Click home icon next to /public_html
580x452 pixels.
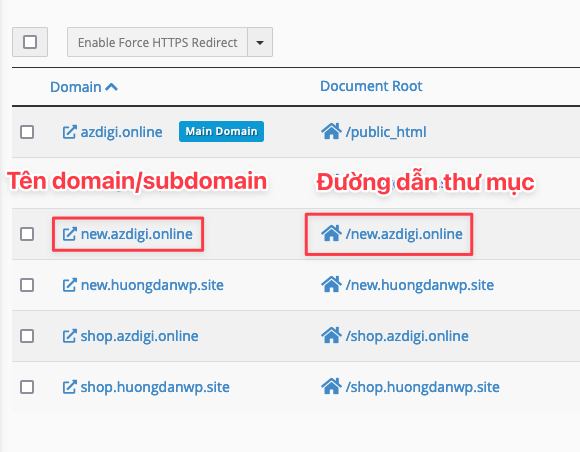331,131
